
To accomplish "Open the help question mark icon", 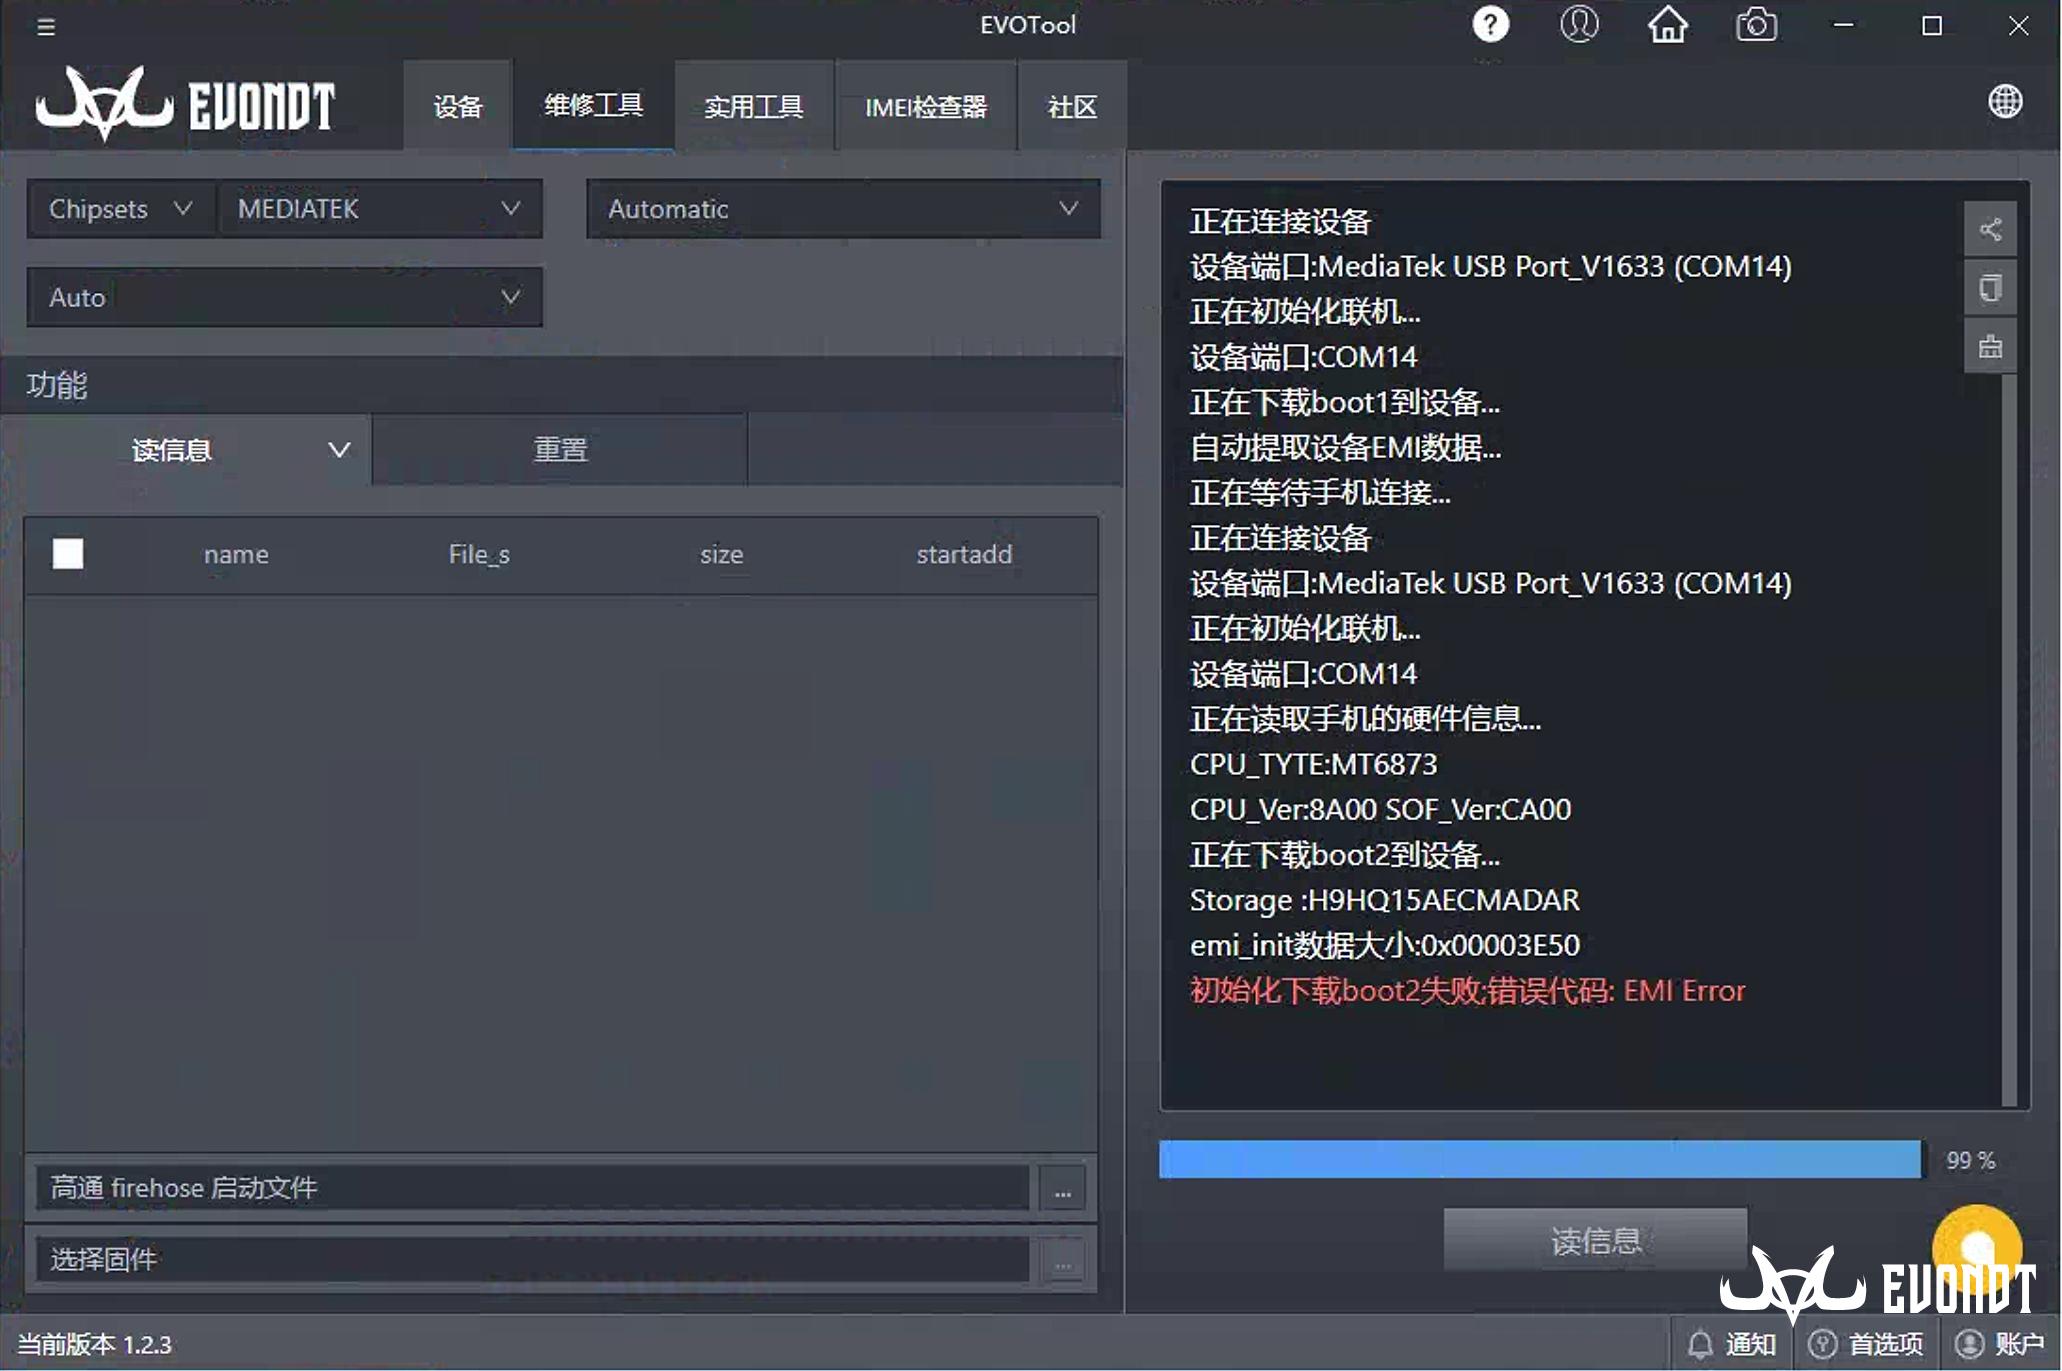I will 1490,25.
